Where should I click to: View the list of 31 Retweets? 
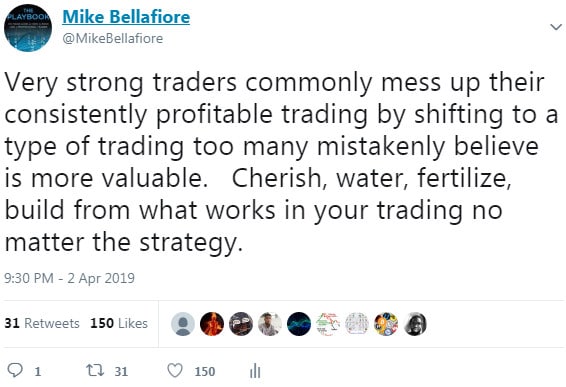coord(42,323)
